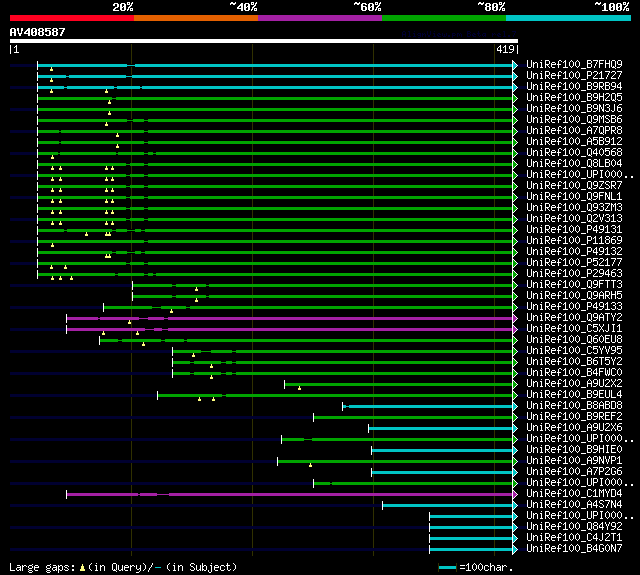Open the UniRef100_Q84Y92 label
The width and height of the screenshot is (640, 575).
[574, 527]
